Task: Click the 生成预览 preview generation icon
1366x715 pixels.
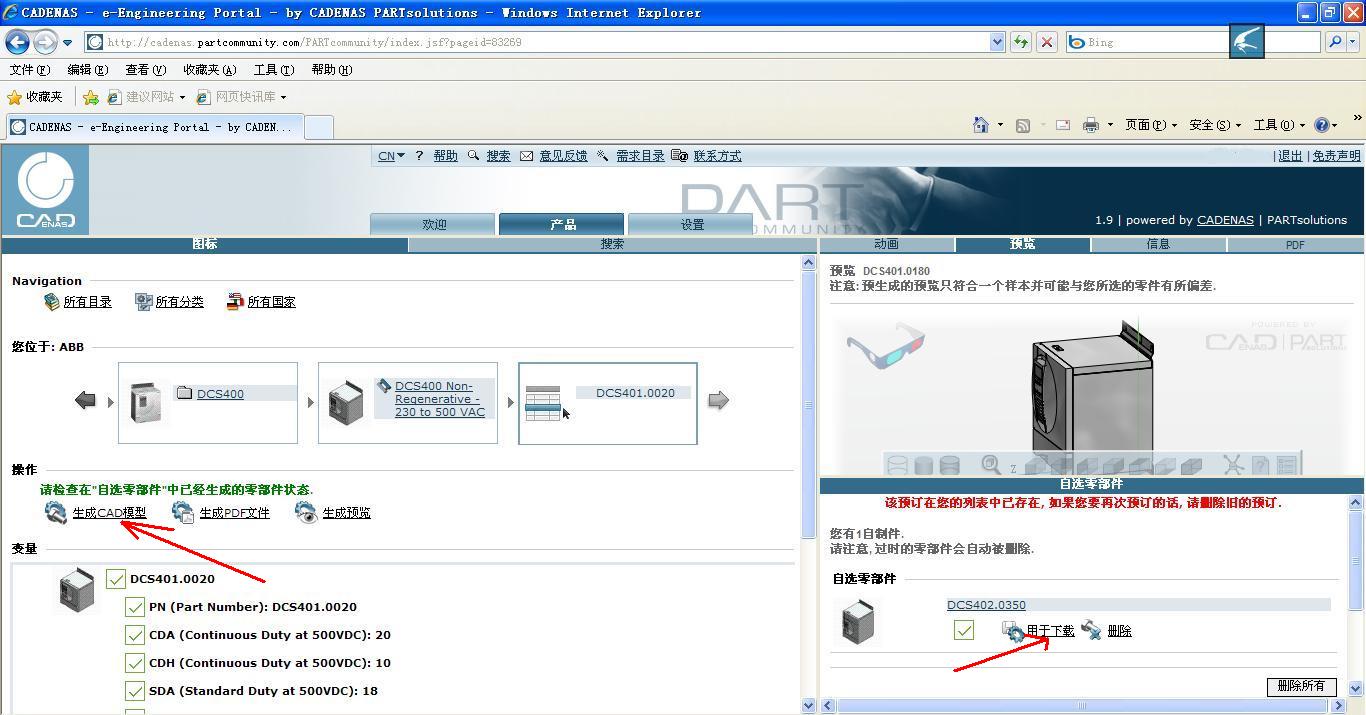Action: coord(306,511)
